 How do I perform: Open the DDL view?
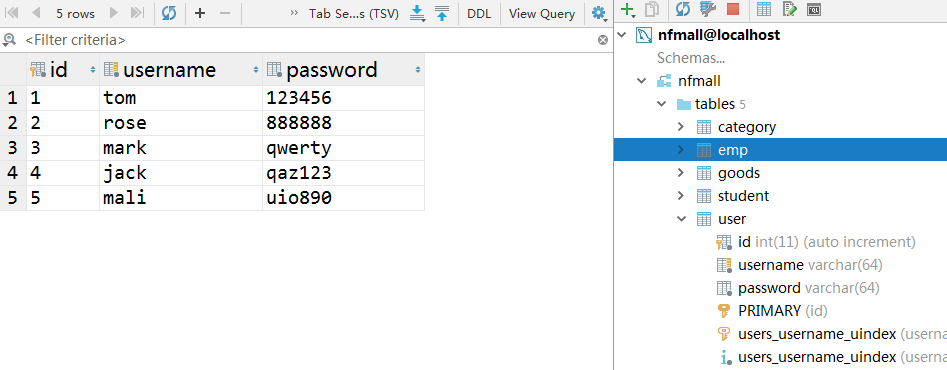pos(479,13)
